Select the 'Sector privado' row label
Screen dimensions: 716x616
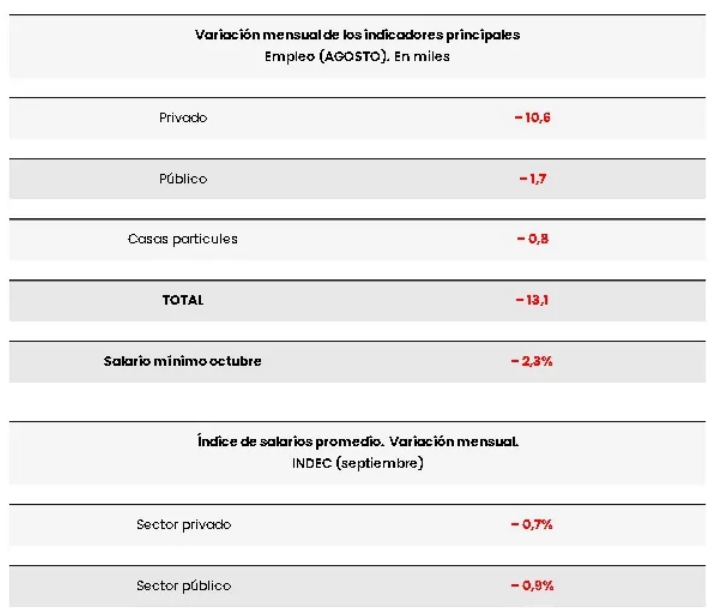pos(183,525)
